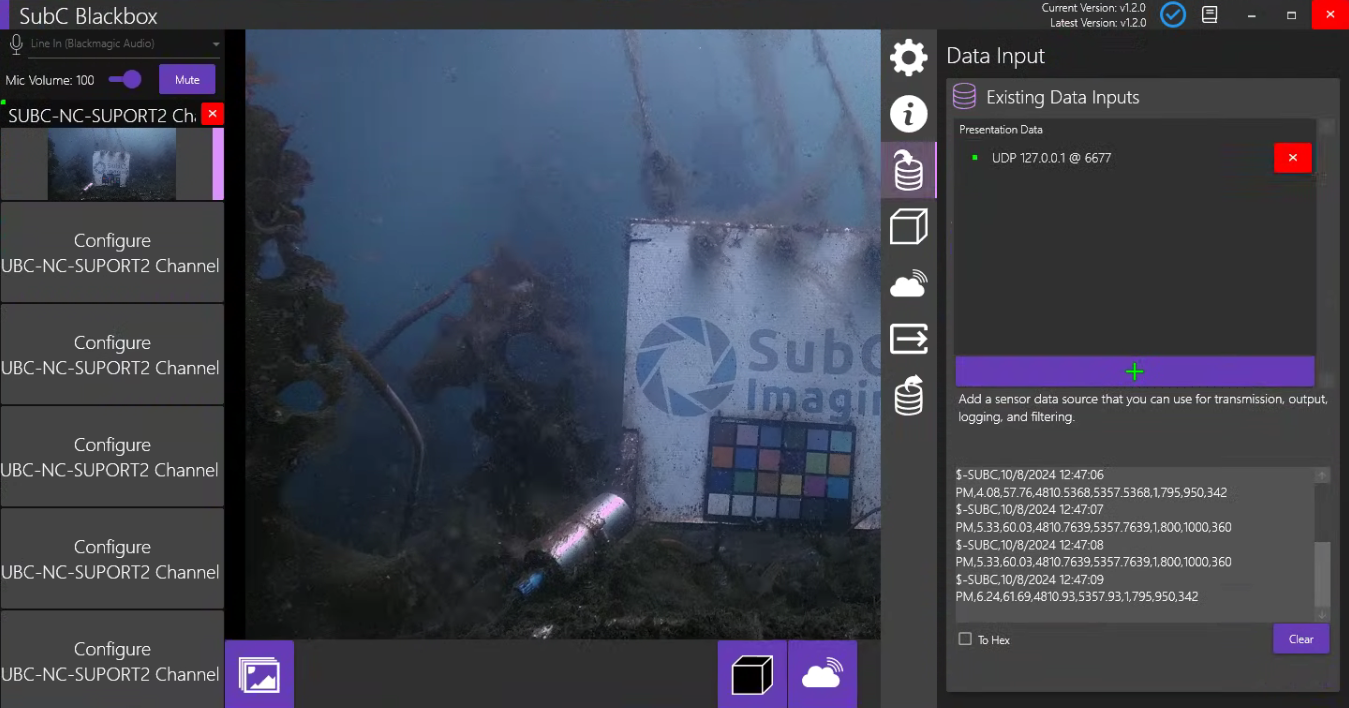The width and height of the screenshot is (1349, 708).
Task: Clear the incoming data log
Action: [x=1300, y=639]
